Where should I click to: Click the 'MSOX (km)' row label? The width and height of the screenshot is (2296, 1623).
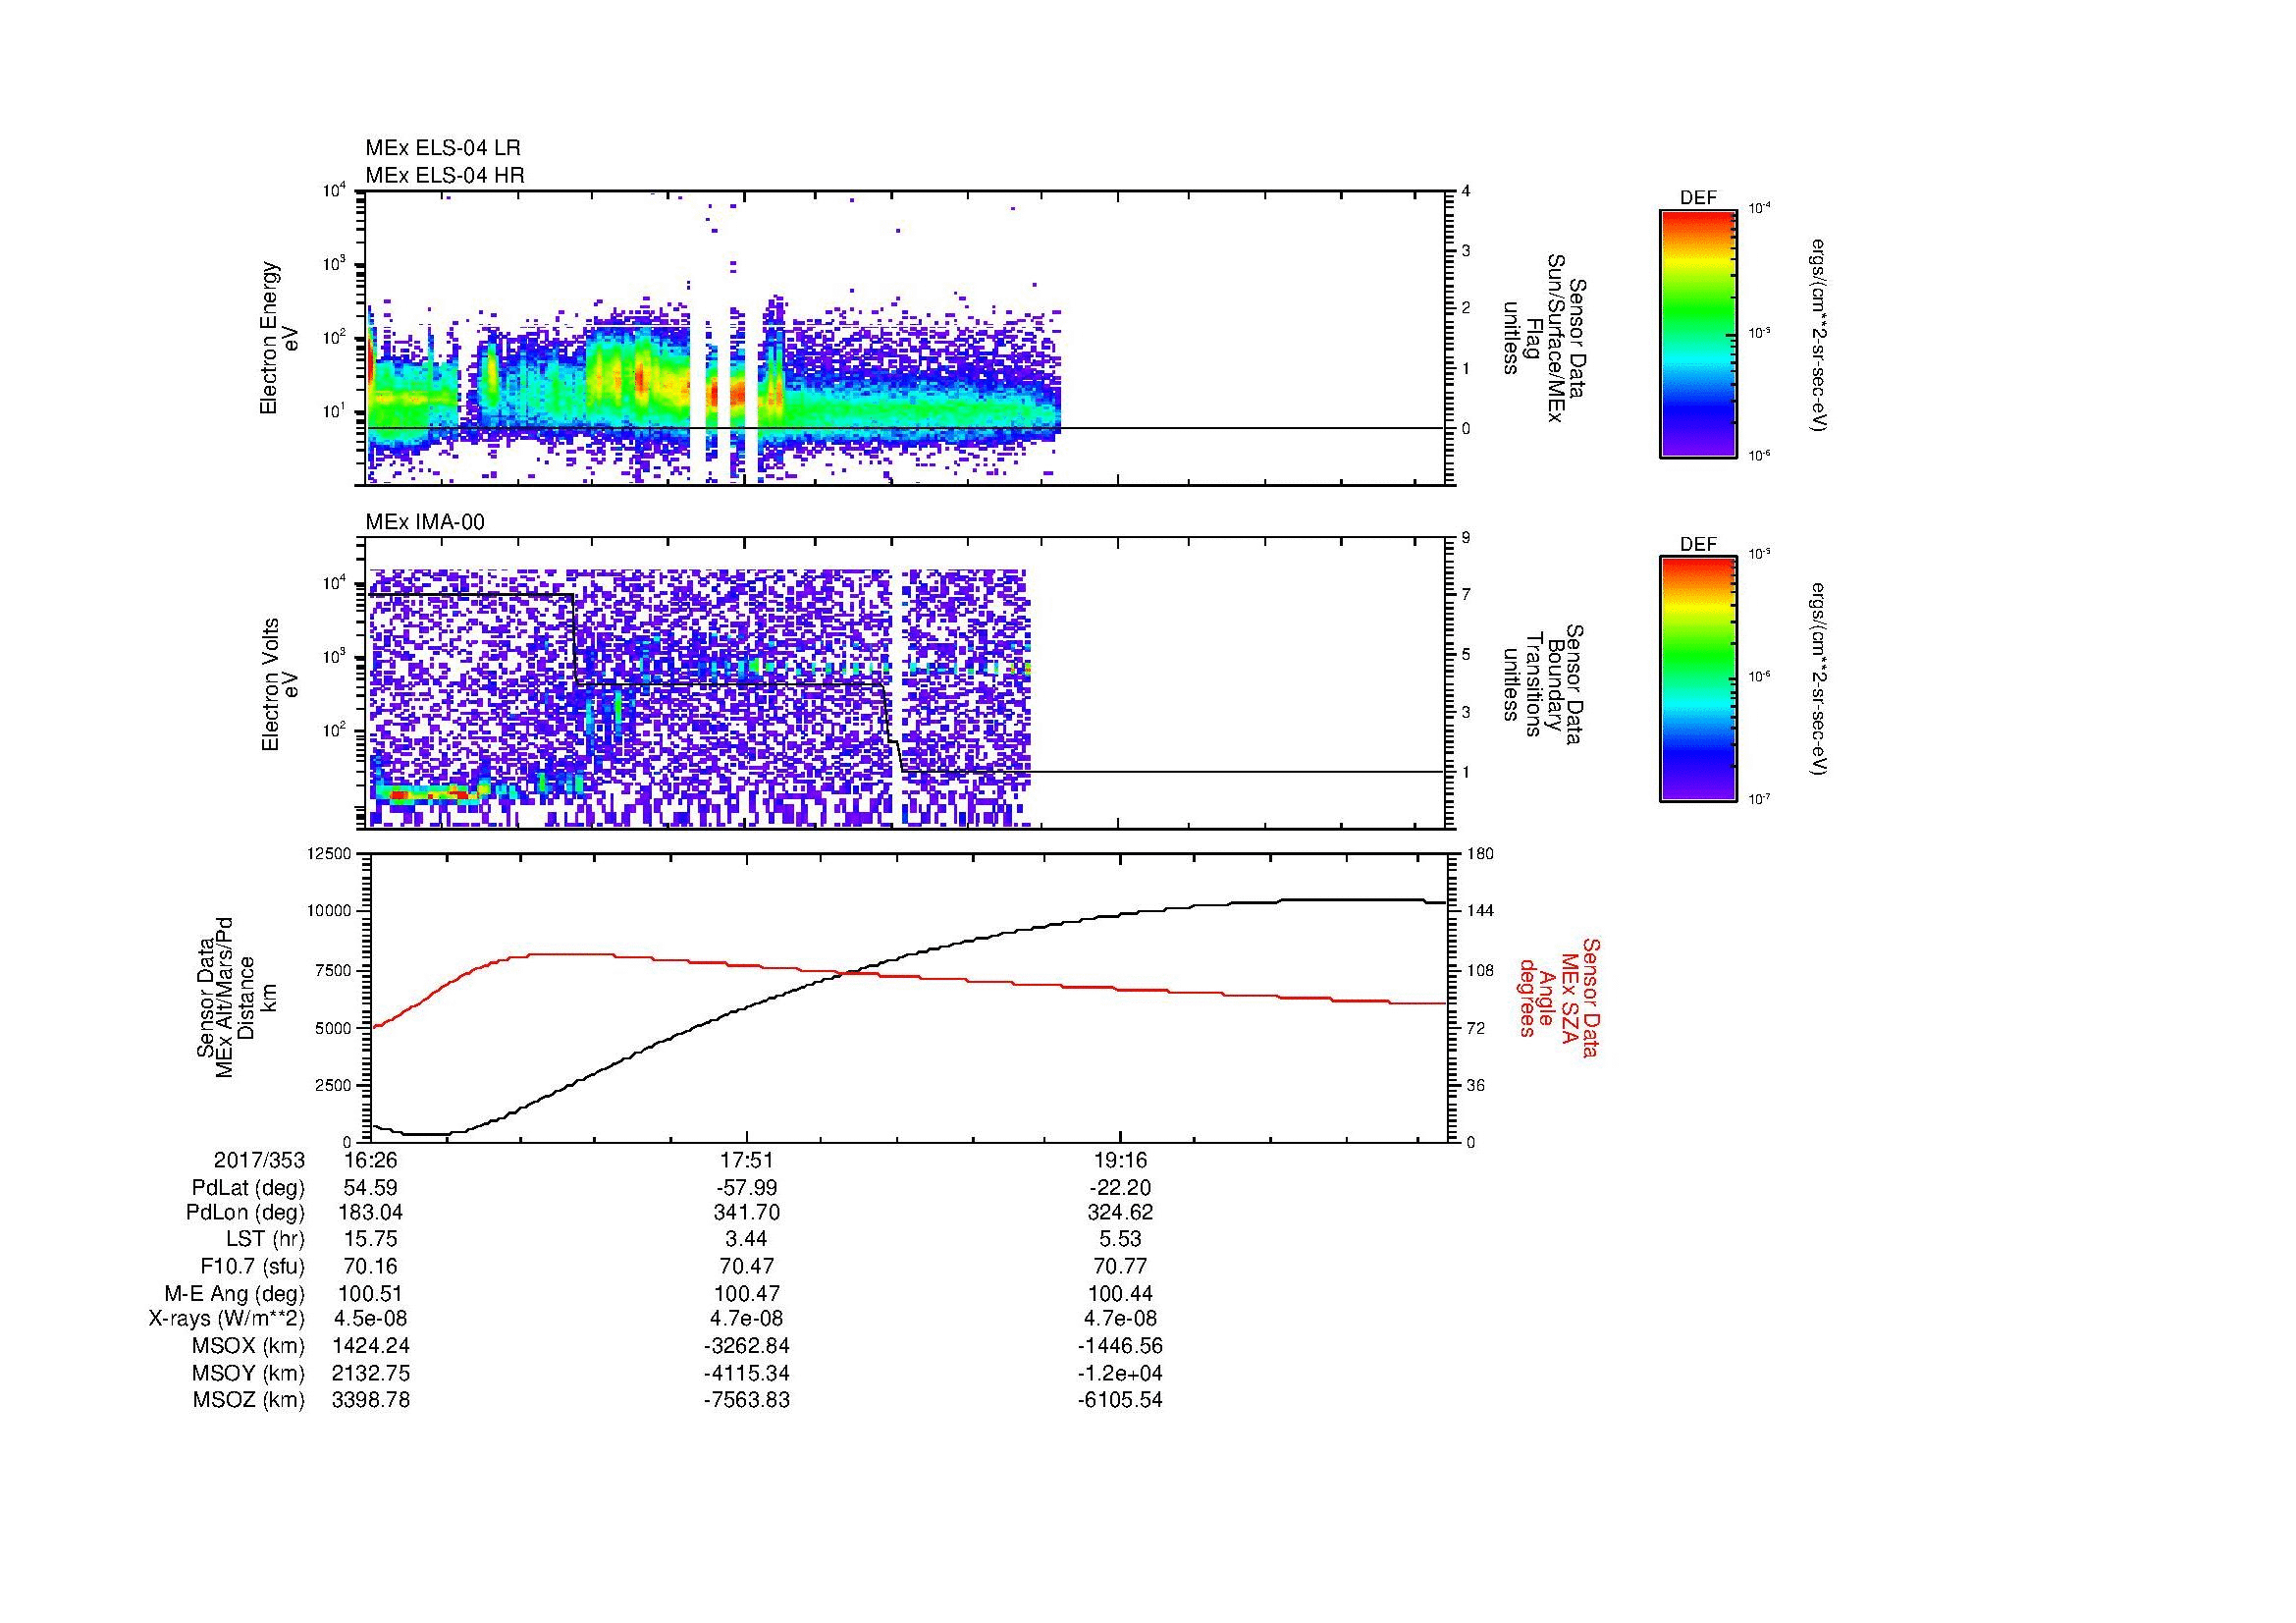(x=248, y=1346)
